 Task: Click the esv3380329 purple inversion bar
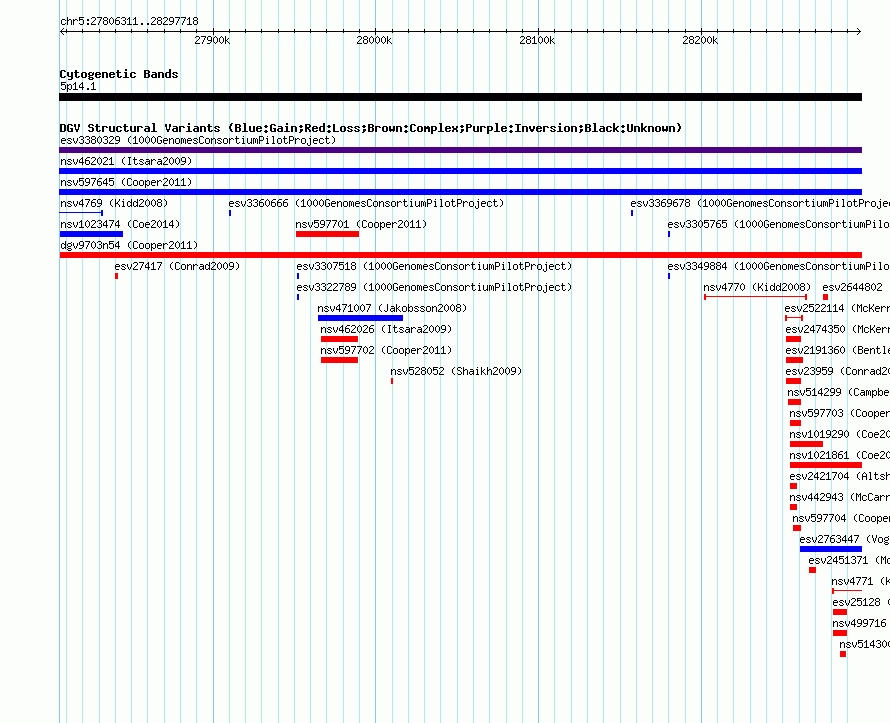coord(460,150)
